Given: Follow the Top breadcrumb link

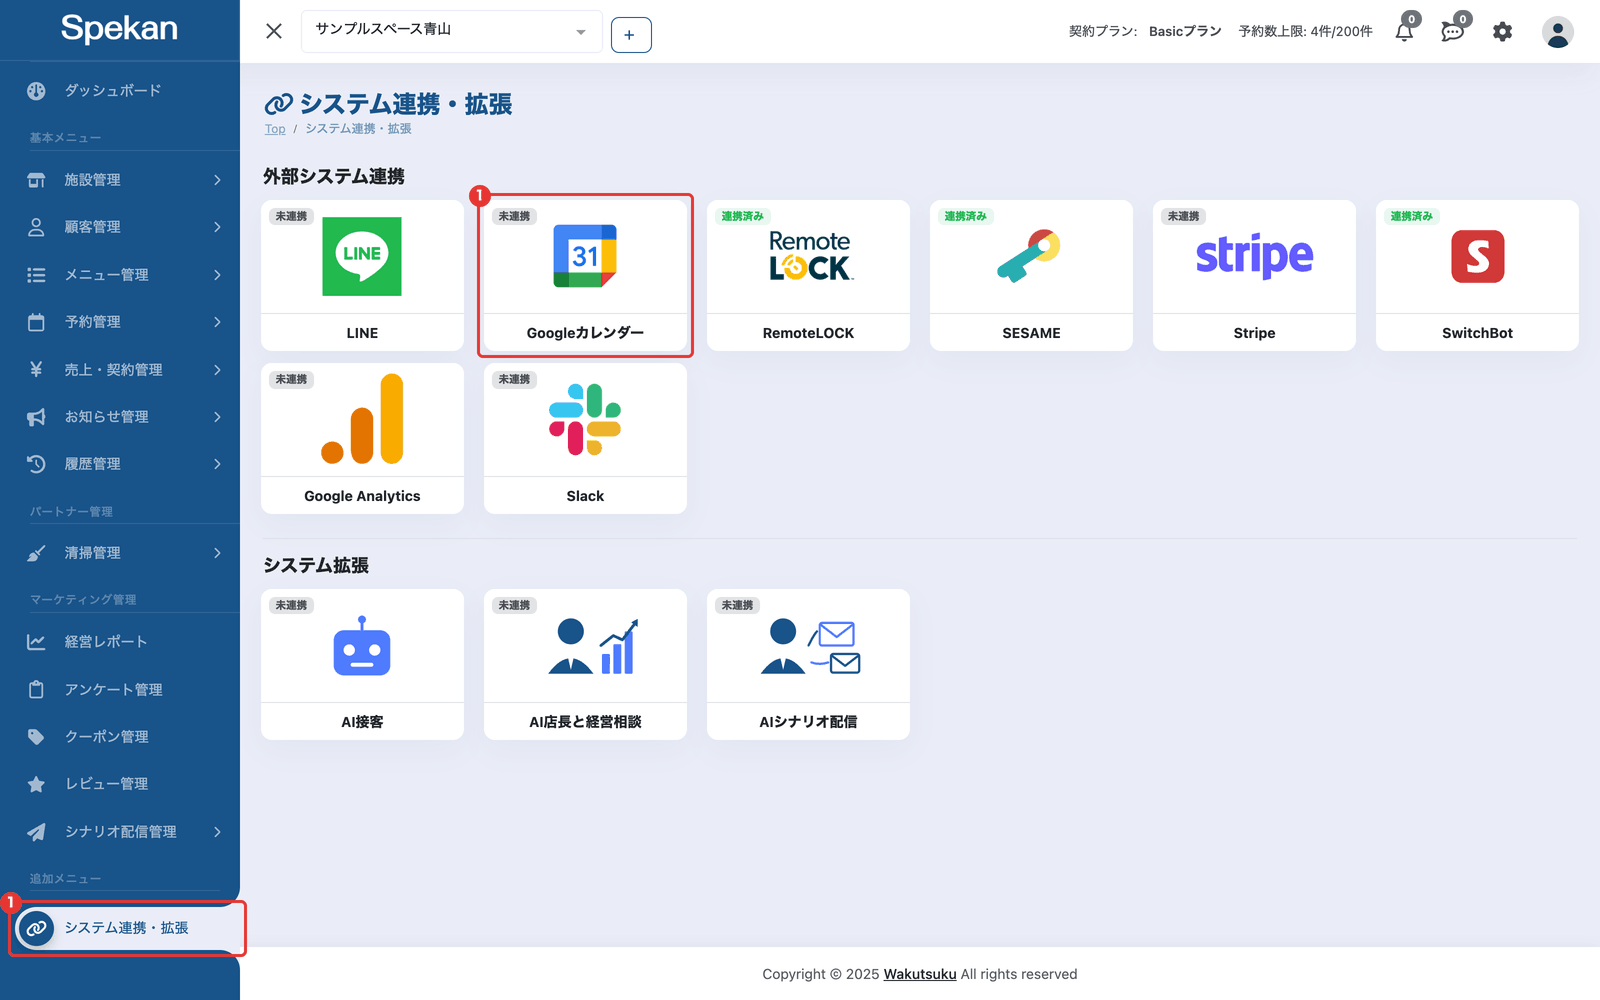Looking at the screenshot, I should 275,129.
